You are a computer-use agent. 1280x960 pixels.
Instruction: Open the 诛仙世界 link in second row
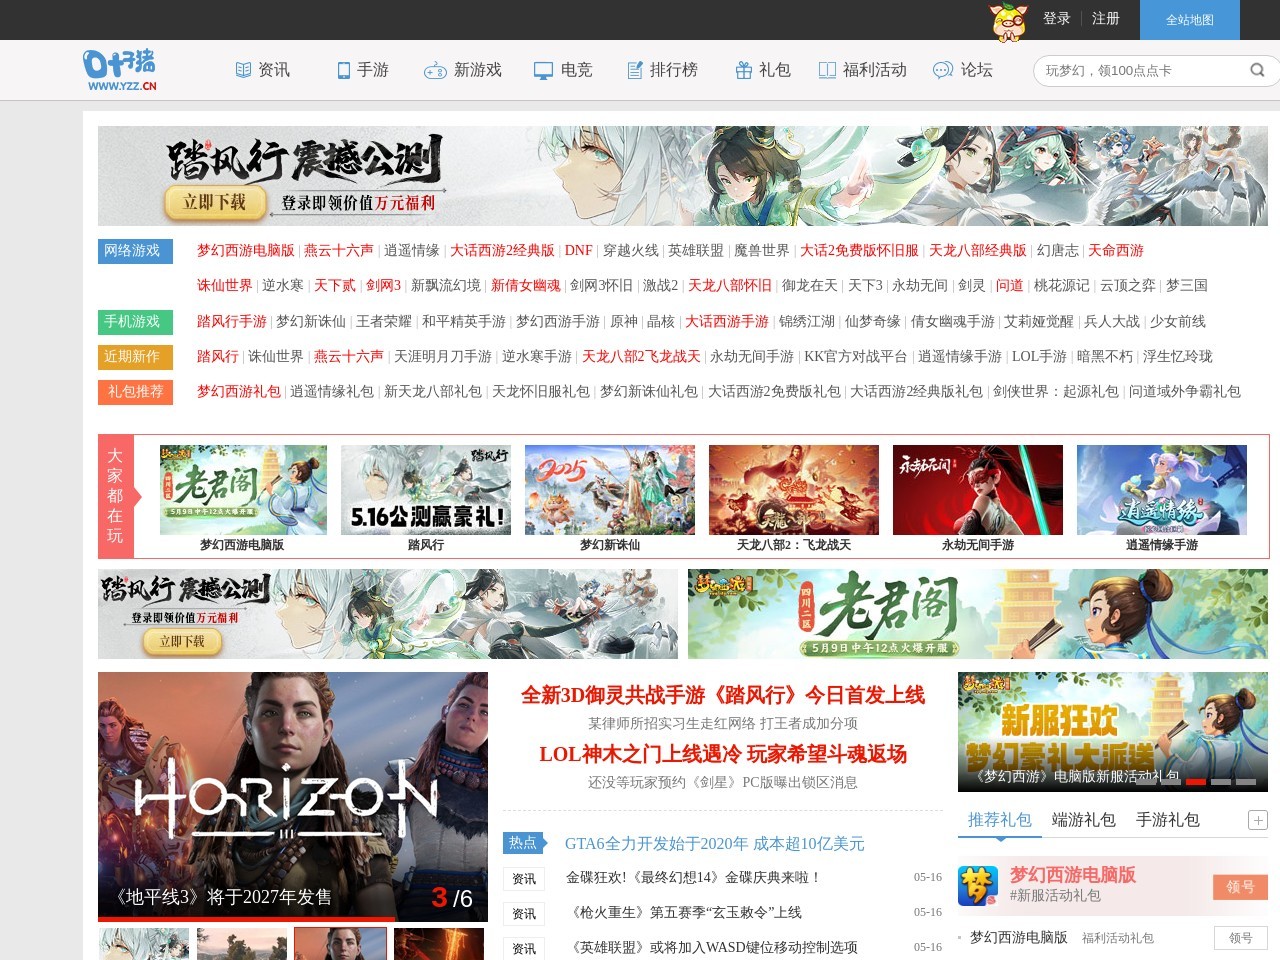[x=225, y=286]
